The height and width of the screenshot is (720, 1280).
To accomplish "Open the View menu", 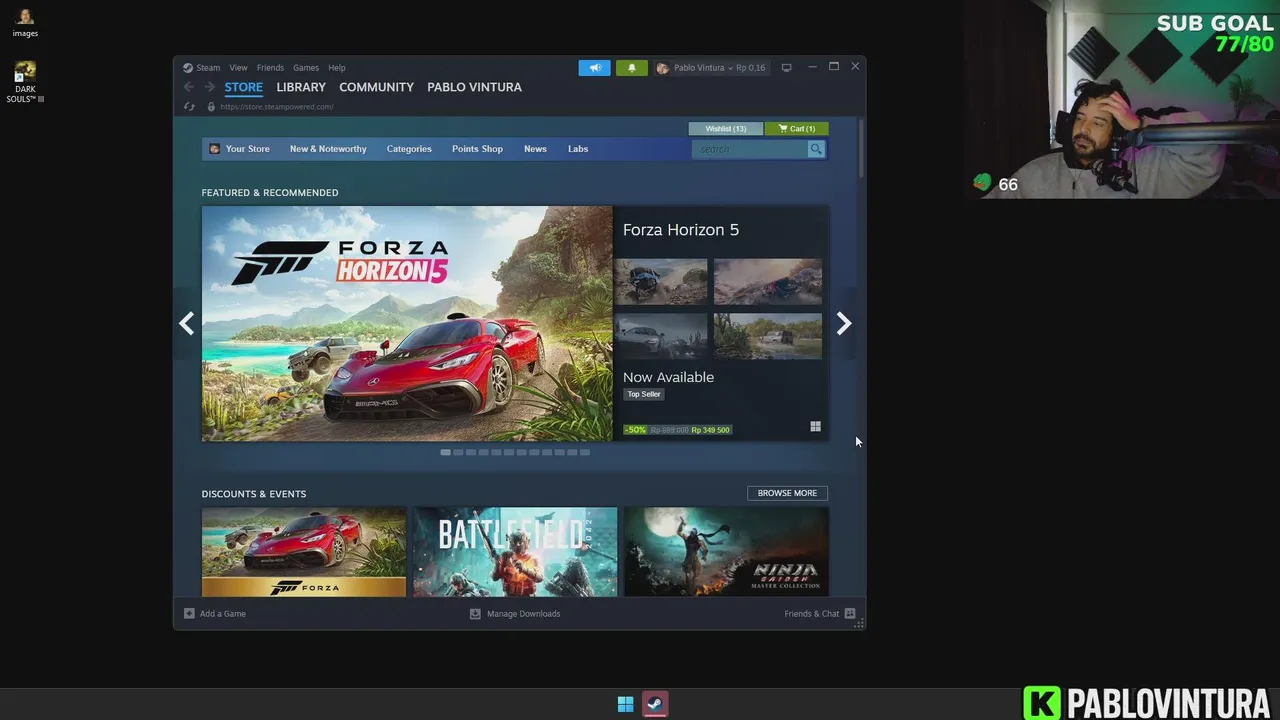I will coord(238,68).
